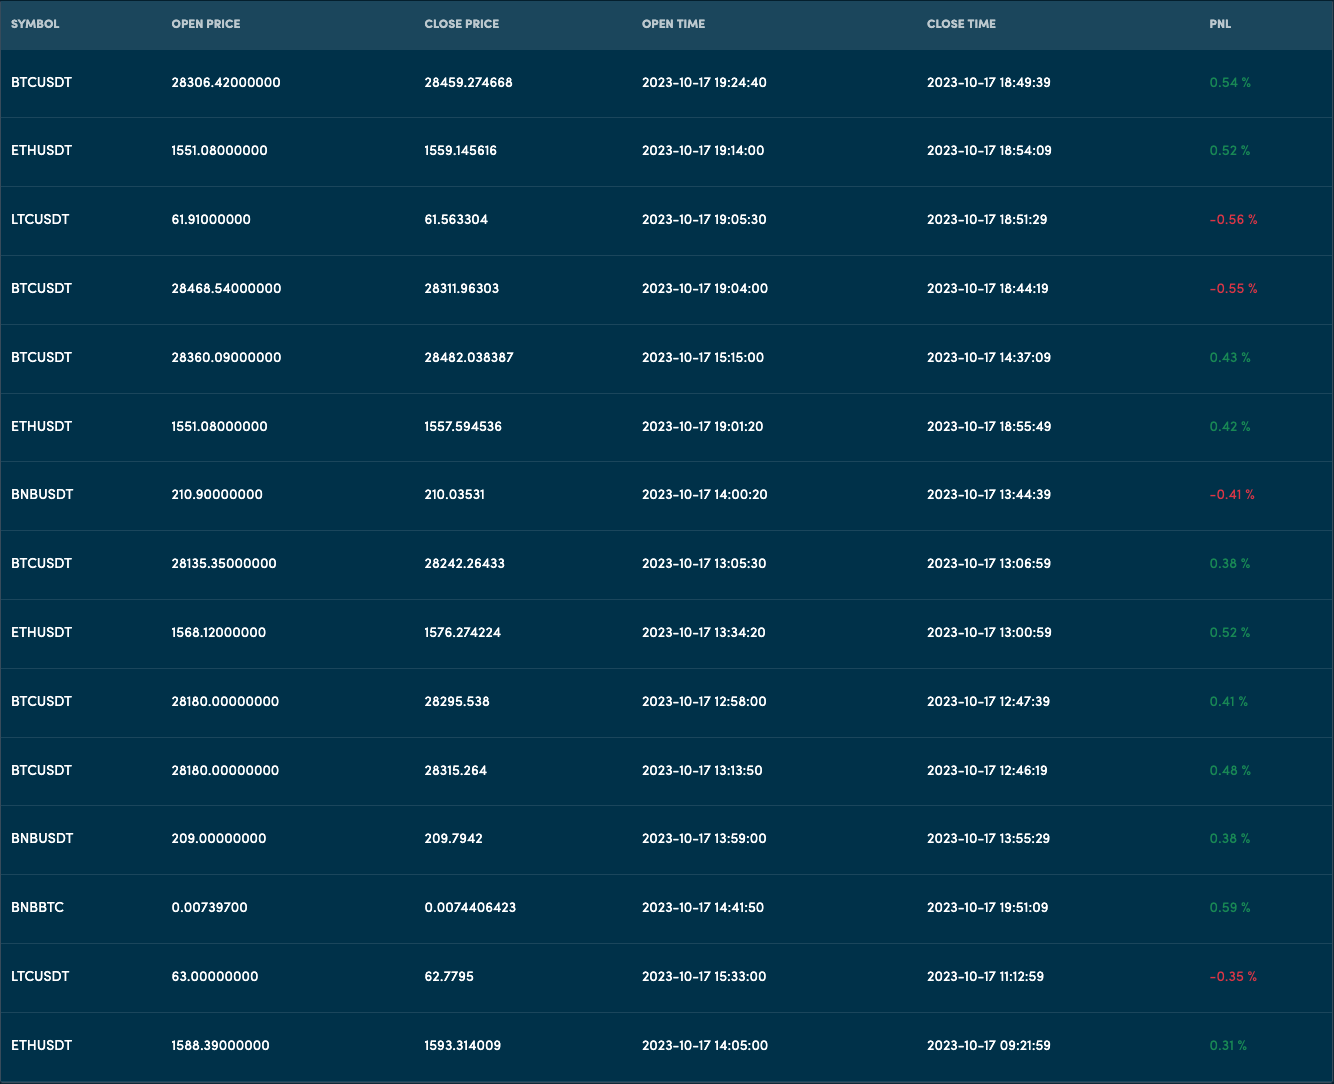This screenshot has height=1084, width=1334.
Task: Select the -0.56 % PNL value
Action: click(x=1233, y=220)
